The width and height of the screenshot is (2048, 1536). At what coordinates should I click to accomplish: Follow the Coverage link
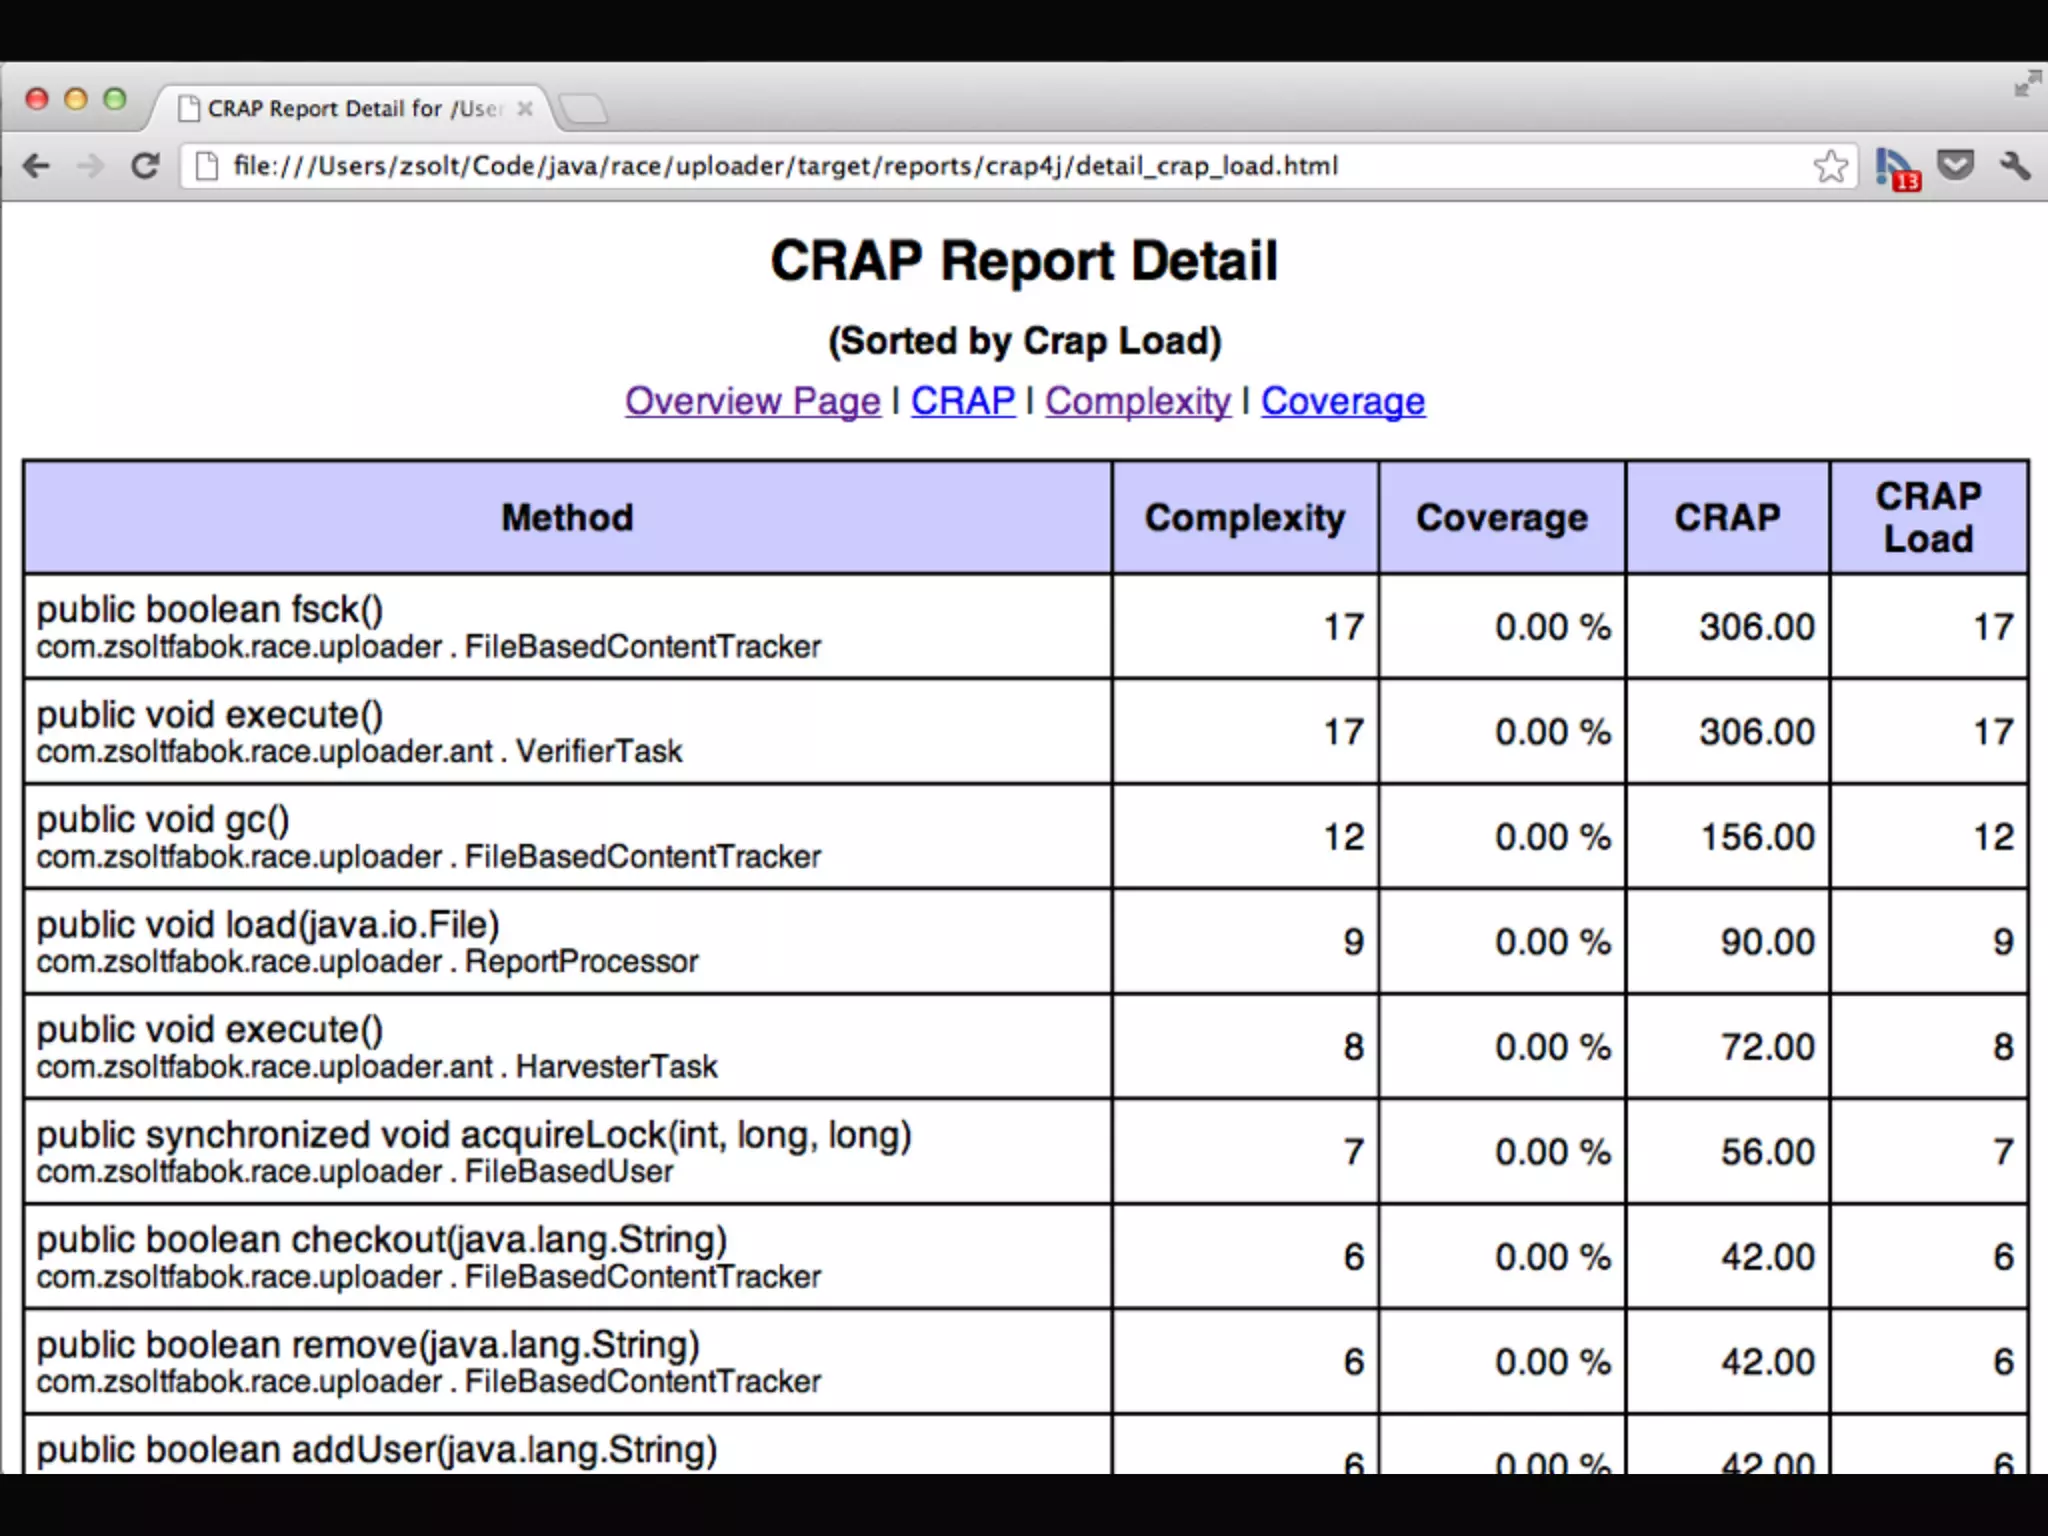(x=1342, y=401)
